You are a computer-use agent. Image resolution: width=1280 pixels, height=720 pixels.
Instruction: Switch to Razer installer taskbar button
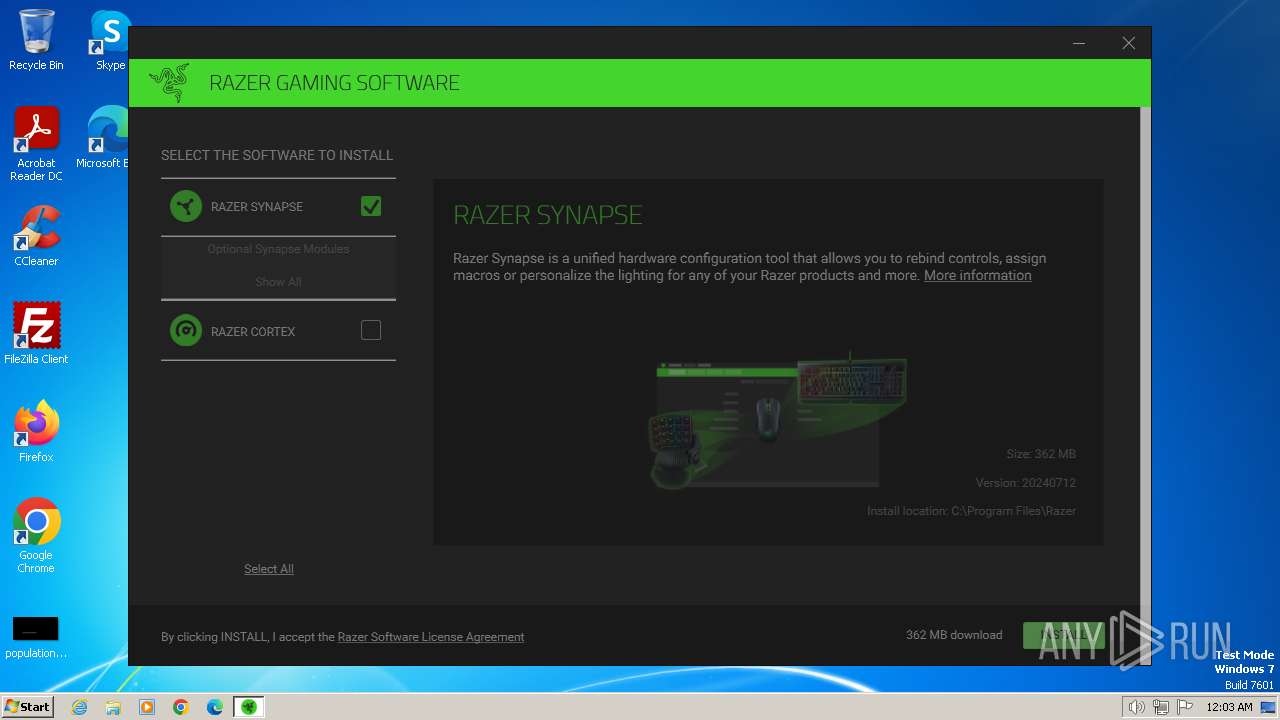[x=249, y=707]
